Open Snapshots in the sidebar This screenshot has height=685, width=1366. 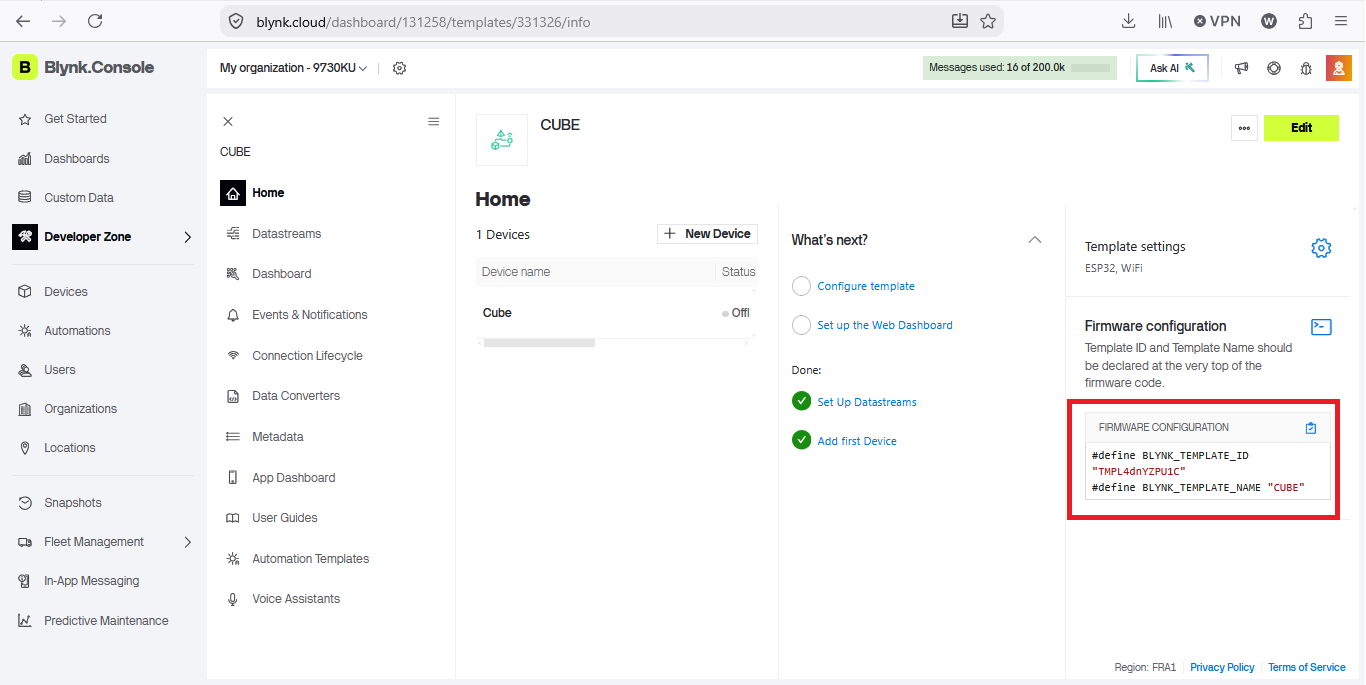coord(73,503)
